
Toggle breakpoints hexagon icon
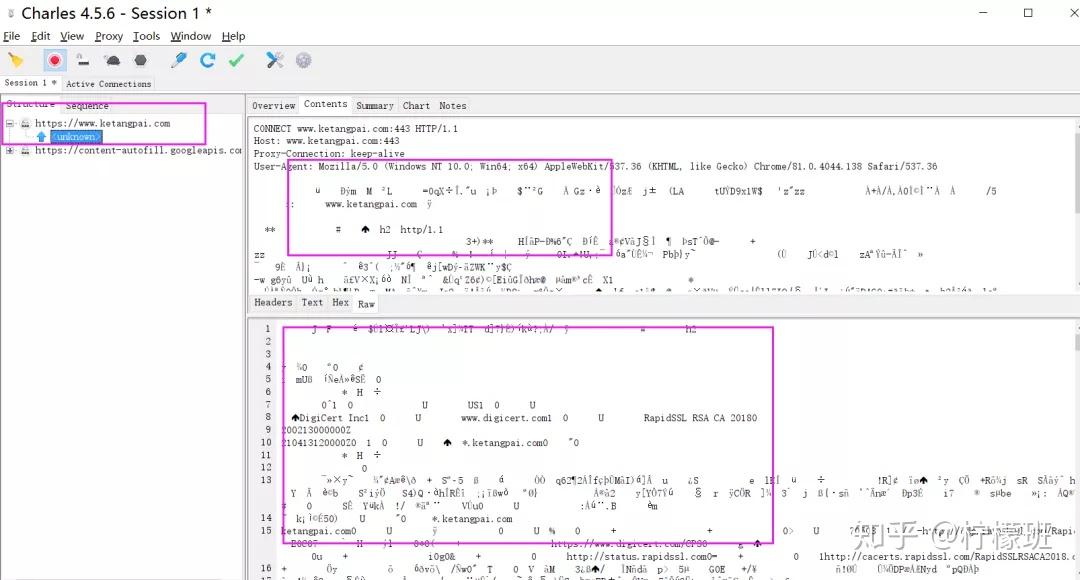[x=141, y=61]
